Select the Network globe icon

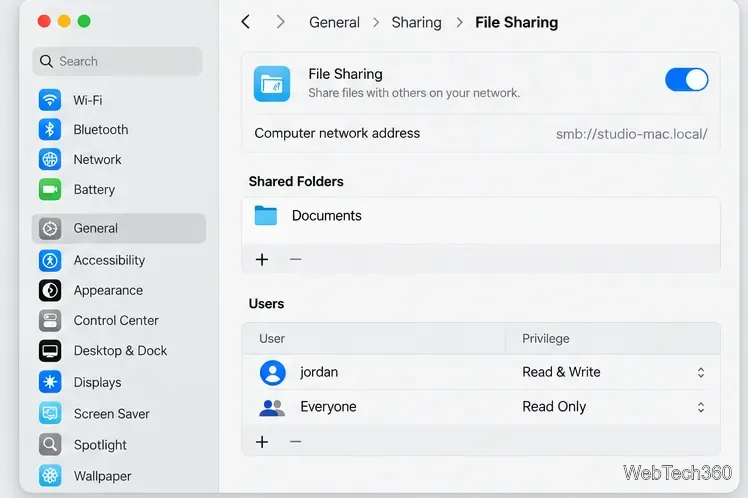pyautogui.click(x=50, y=159)
